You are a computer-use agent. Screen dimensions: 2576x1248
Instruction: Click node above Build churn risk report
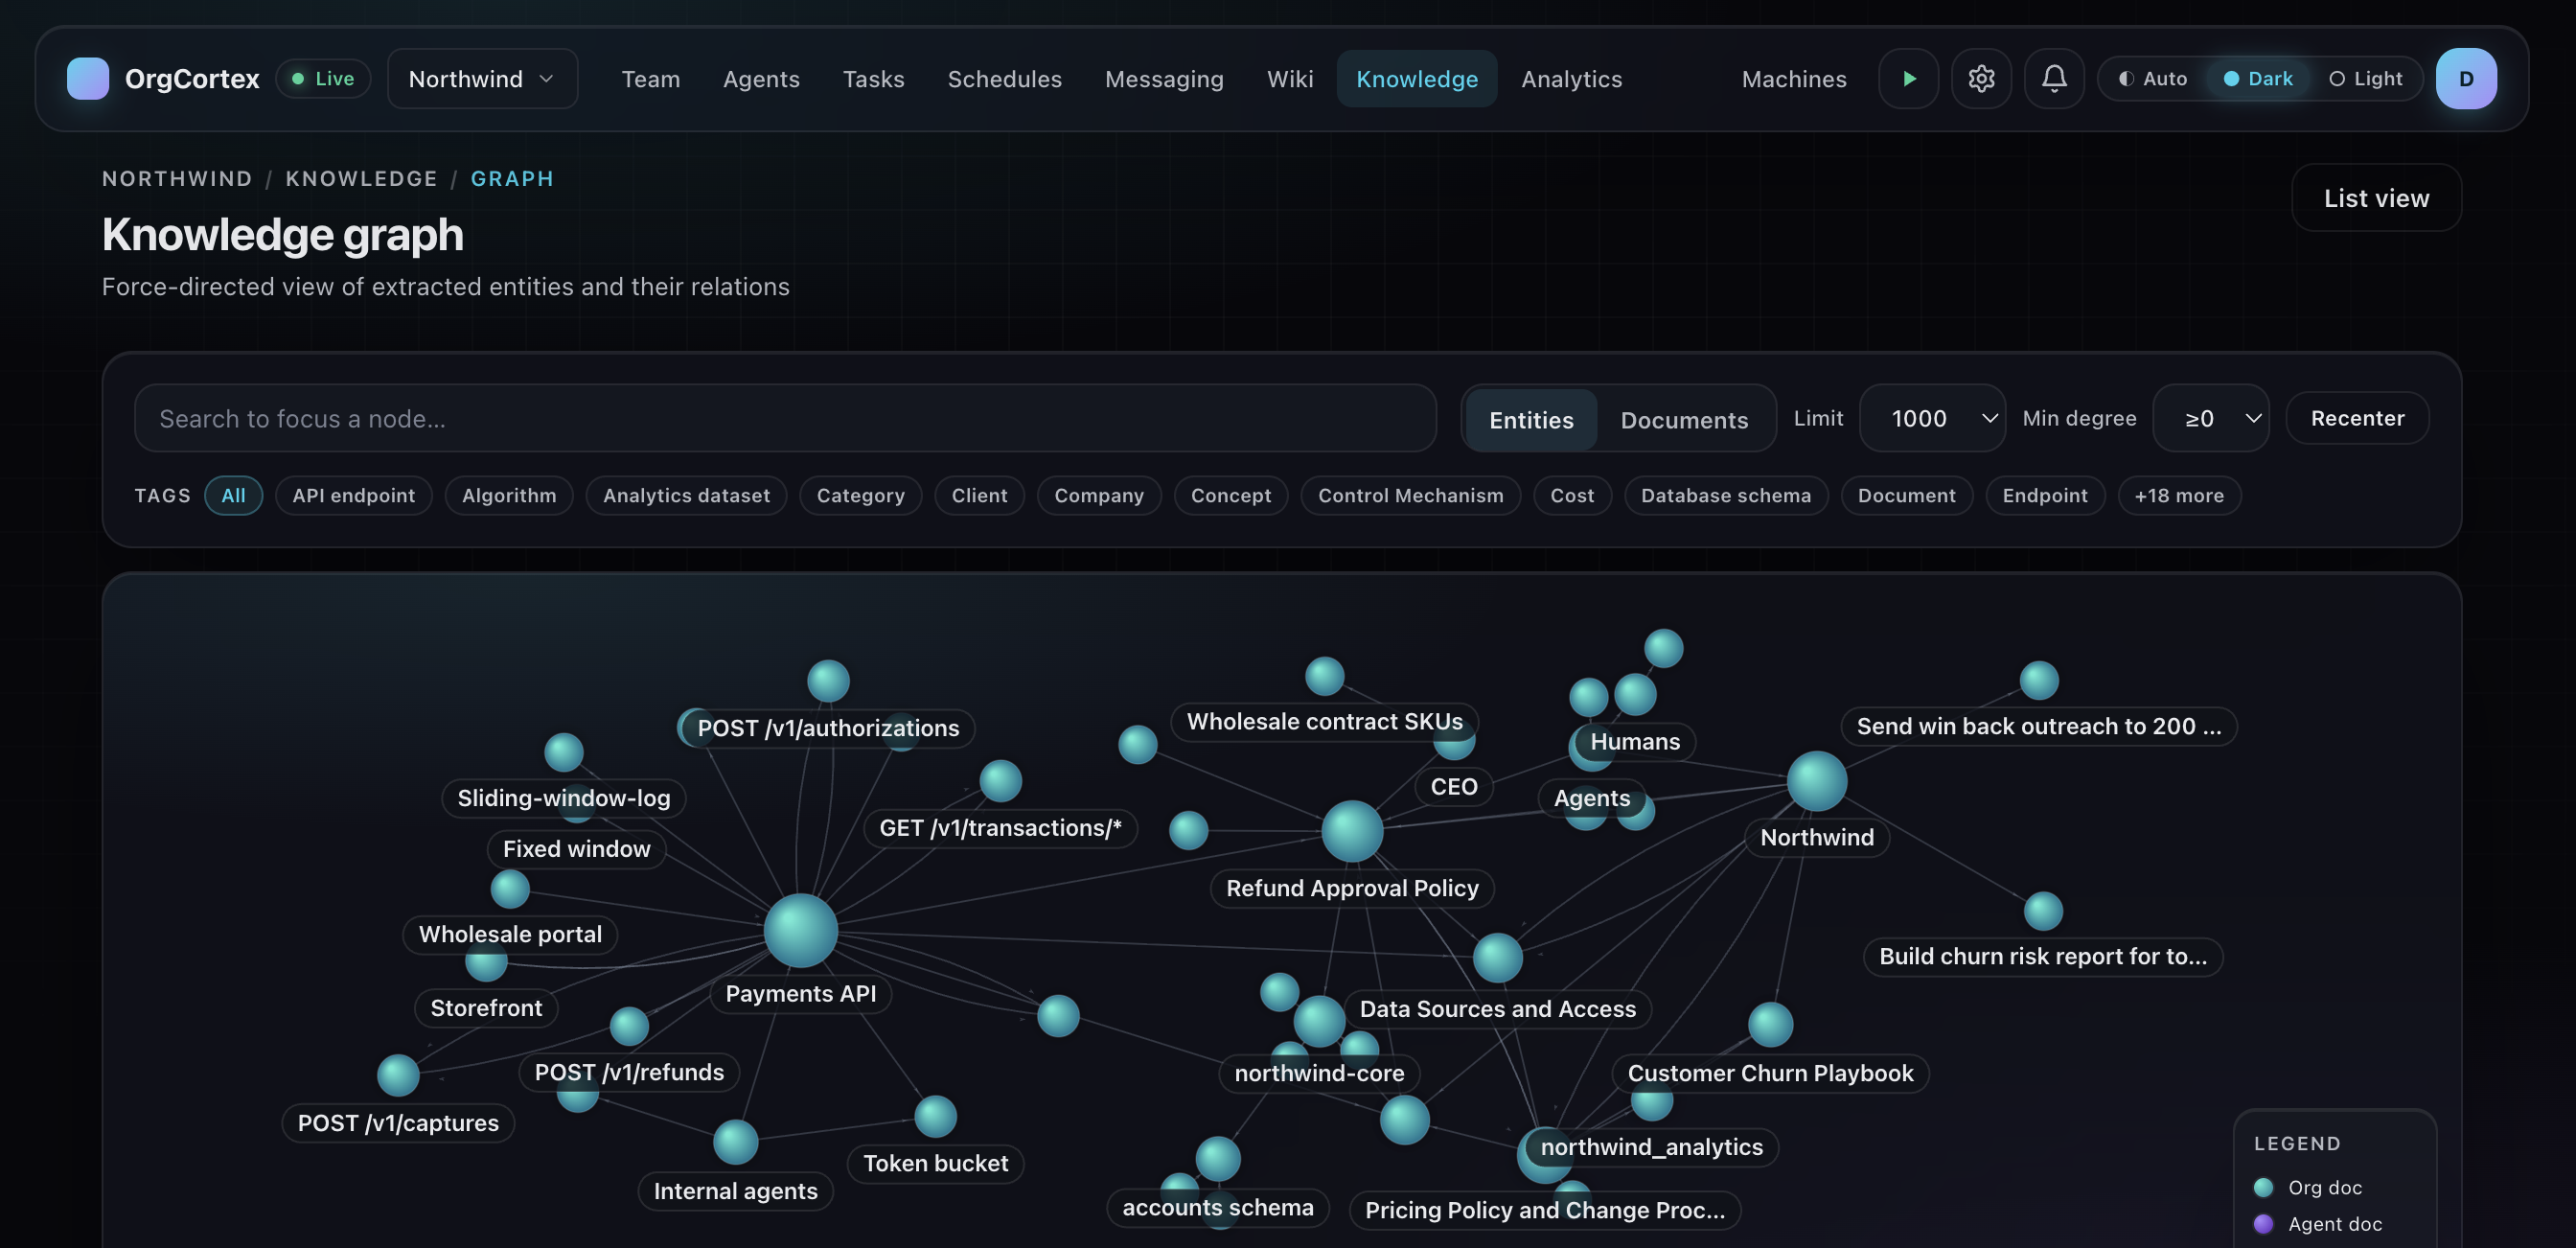(x=2043, y=911)
